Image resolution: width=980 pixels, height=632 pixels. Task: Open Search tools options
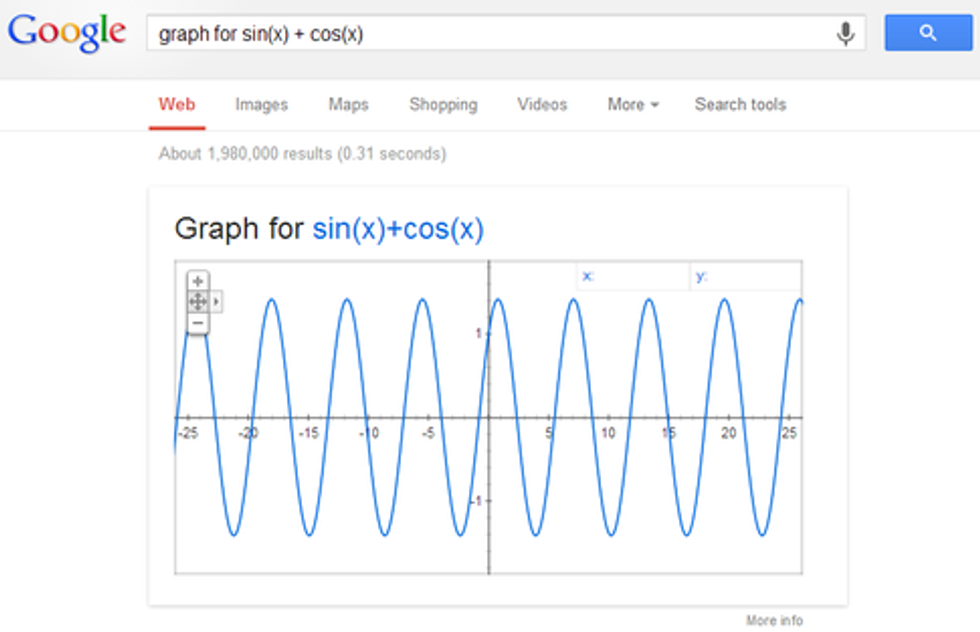pyautogui.click(x=740, y=104)
